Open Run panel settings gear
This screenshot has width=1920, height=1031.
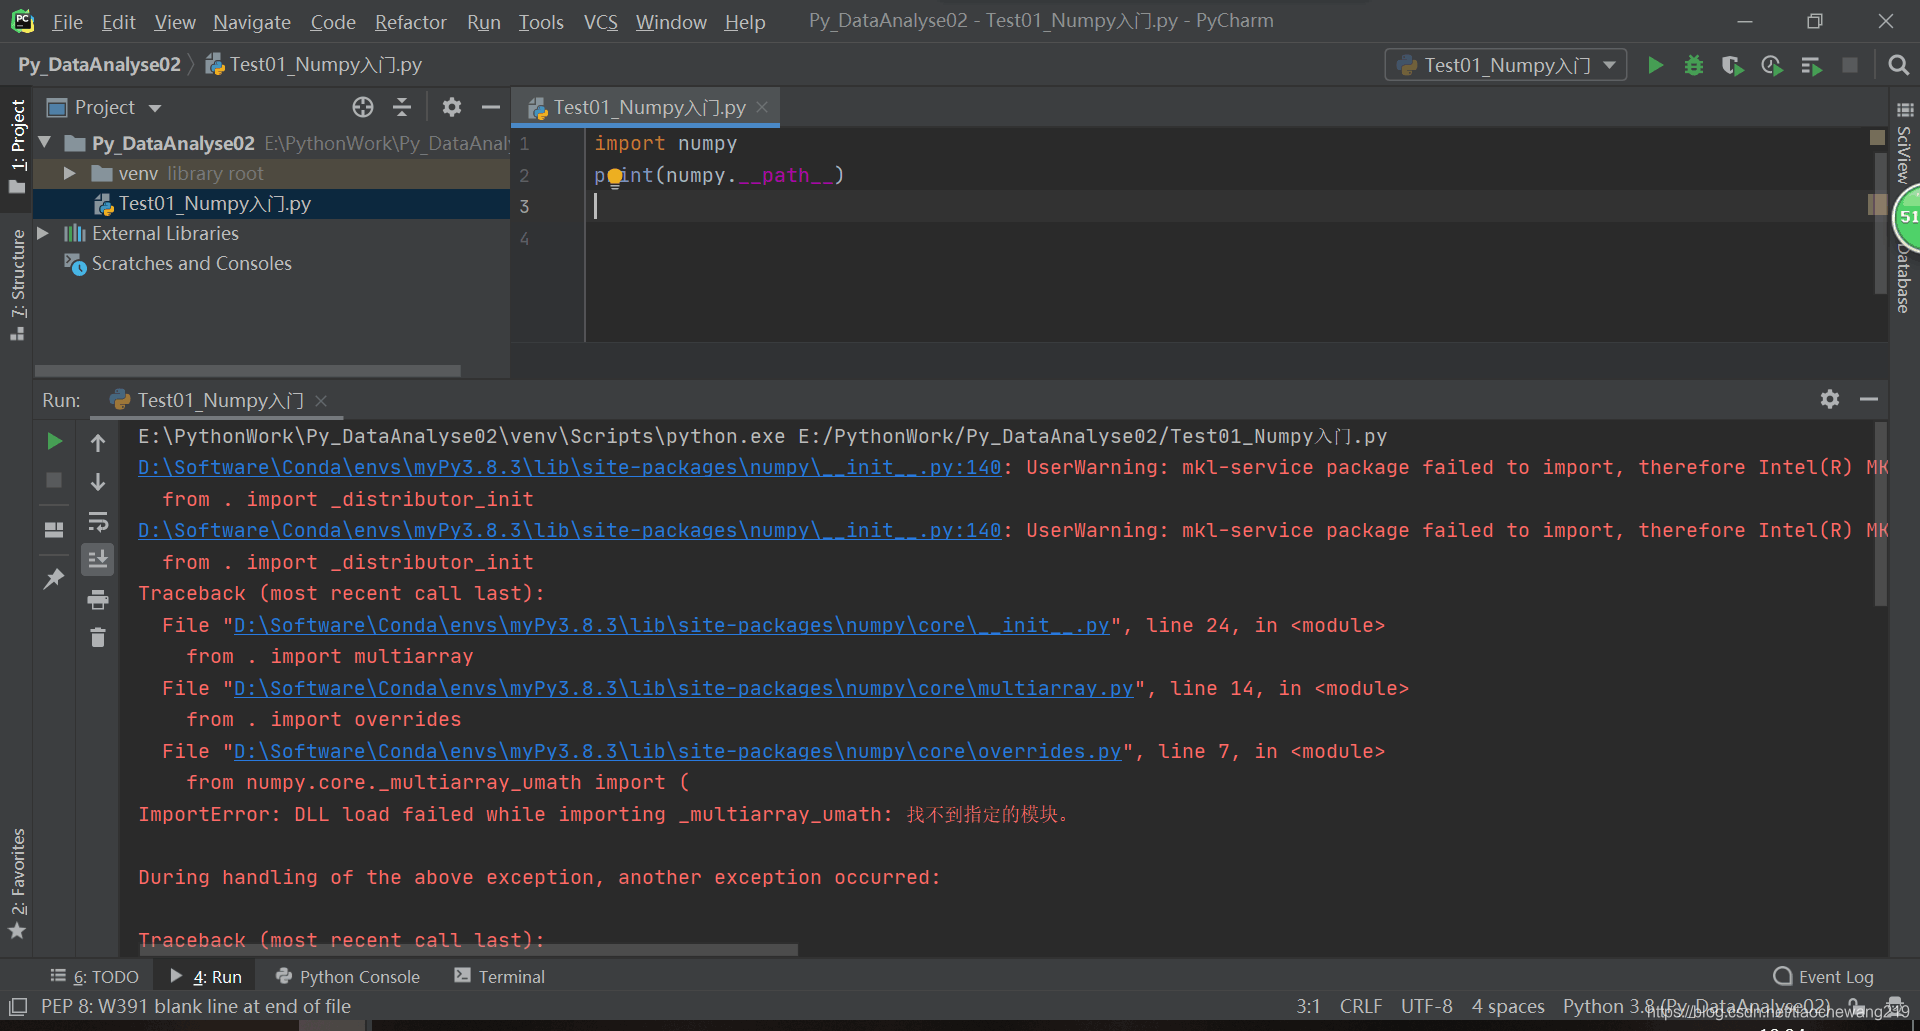point(1830,399)
